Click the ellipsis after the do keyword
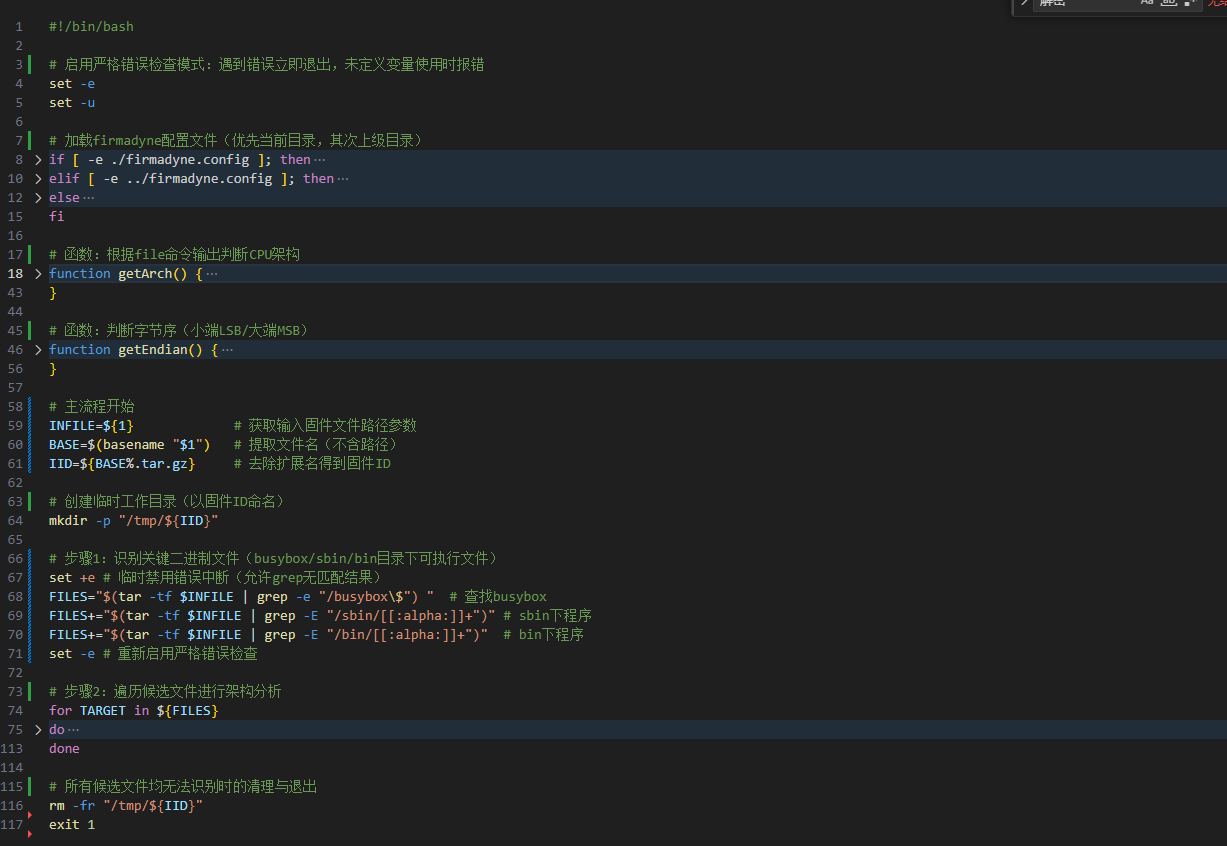The image size is (1227, 846). tap(73, 730)
